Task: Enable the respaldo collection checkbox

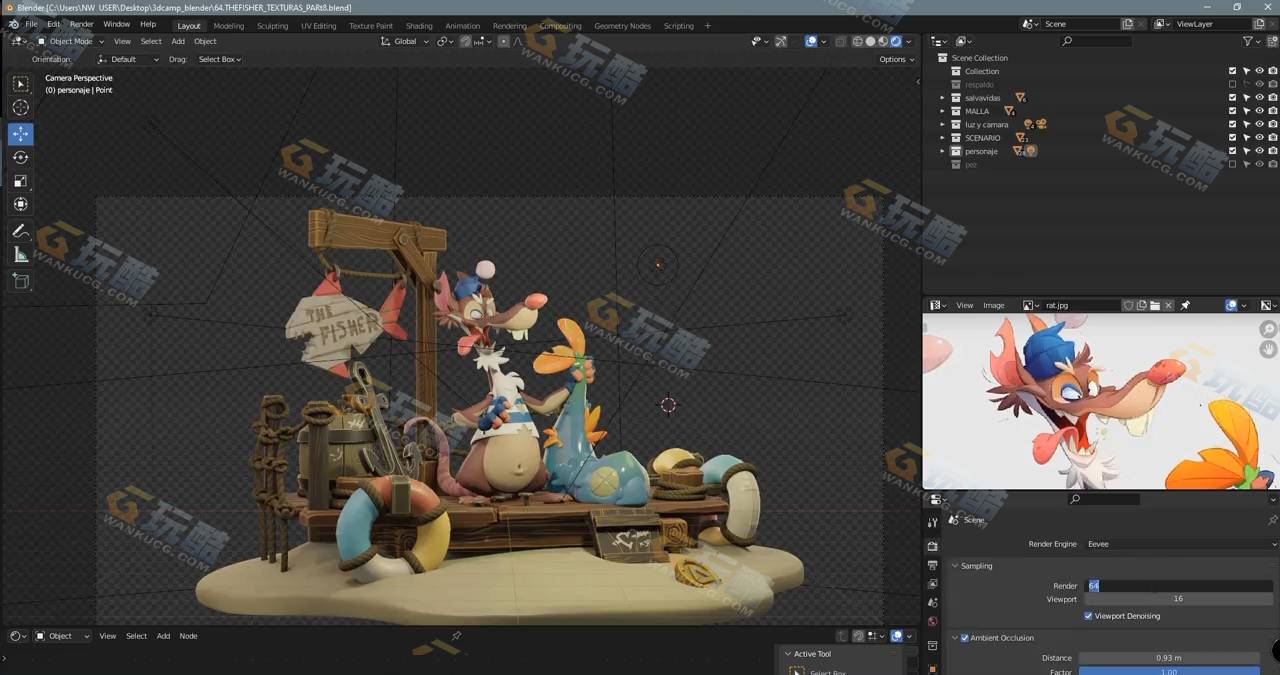Action: point(1232,85)
